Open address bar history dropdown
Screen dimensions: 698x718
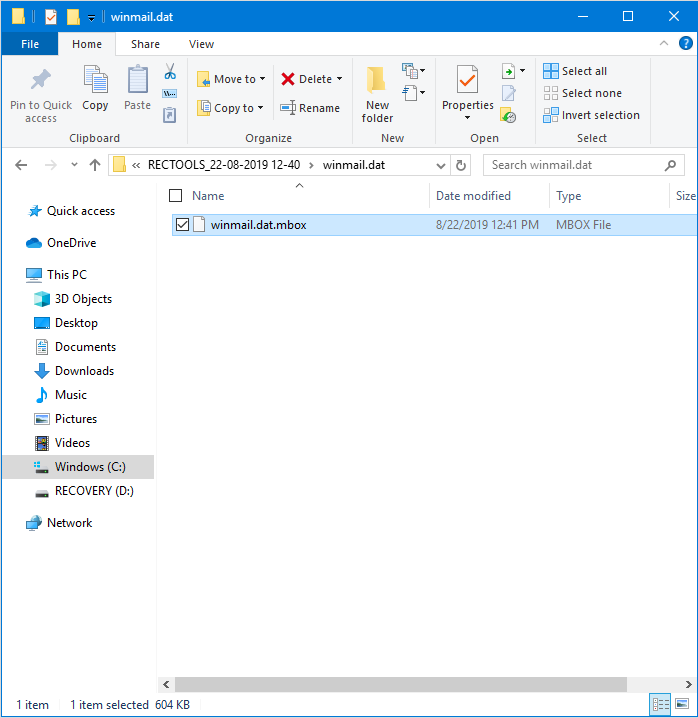click(441, 165)
